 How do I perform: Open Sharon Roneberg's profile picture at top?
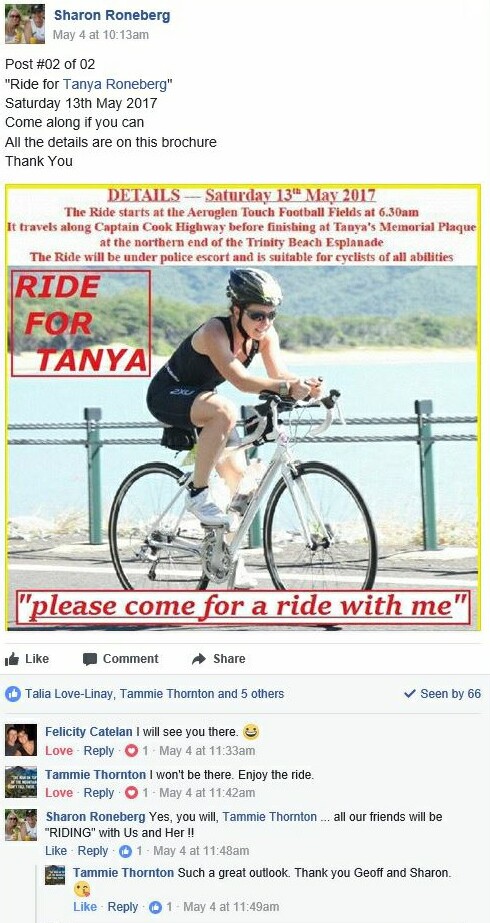pos(25,24)
